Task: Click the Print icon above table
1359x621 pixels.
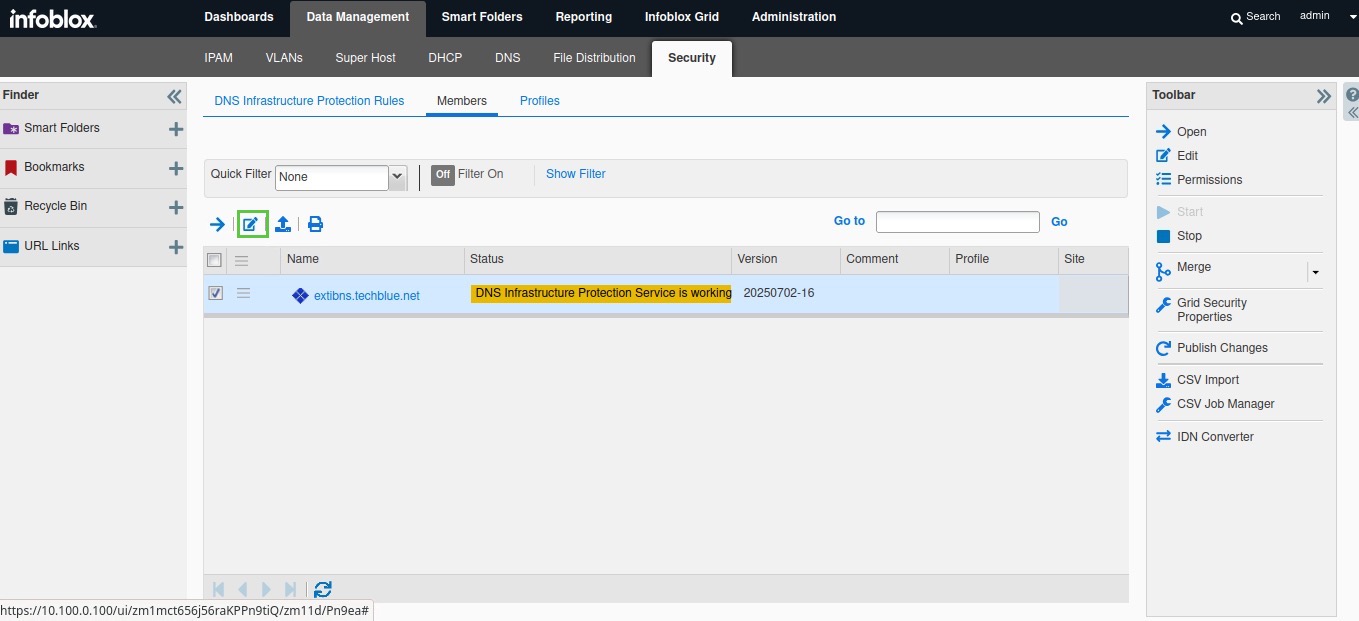Action: click(x=315, y=224)
